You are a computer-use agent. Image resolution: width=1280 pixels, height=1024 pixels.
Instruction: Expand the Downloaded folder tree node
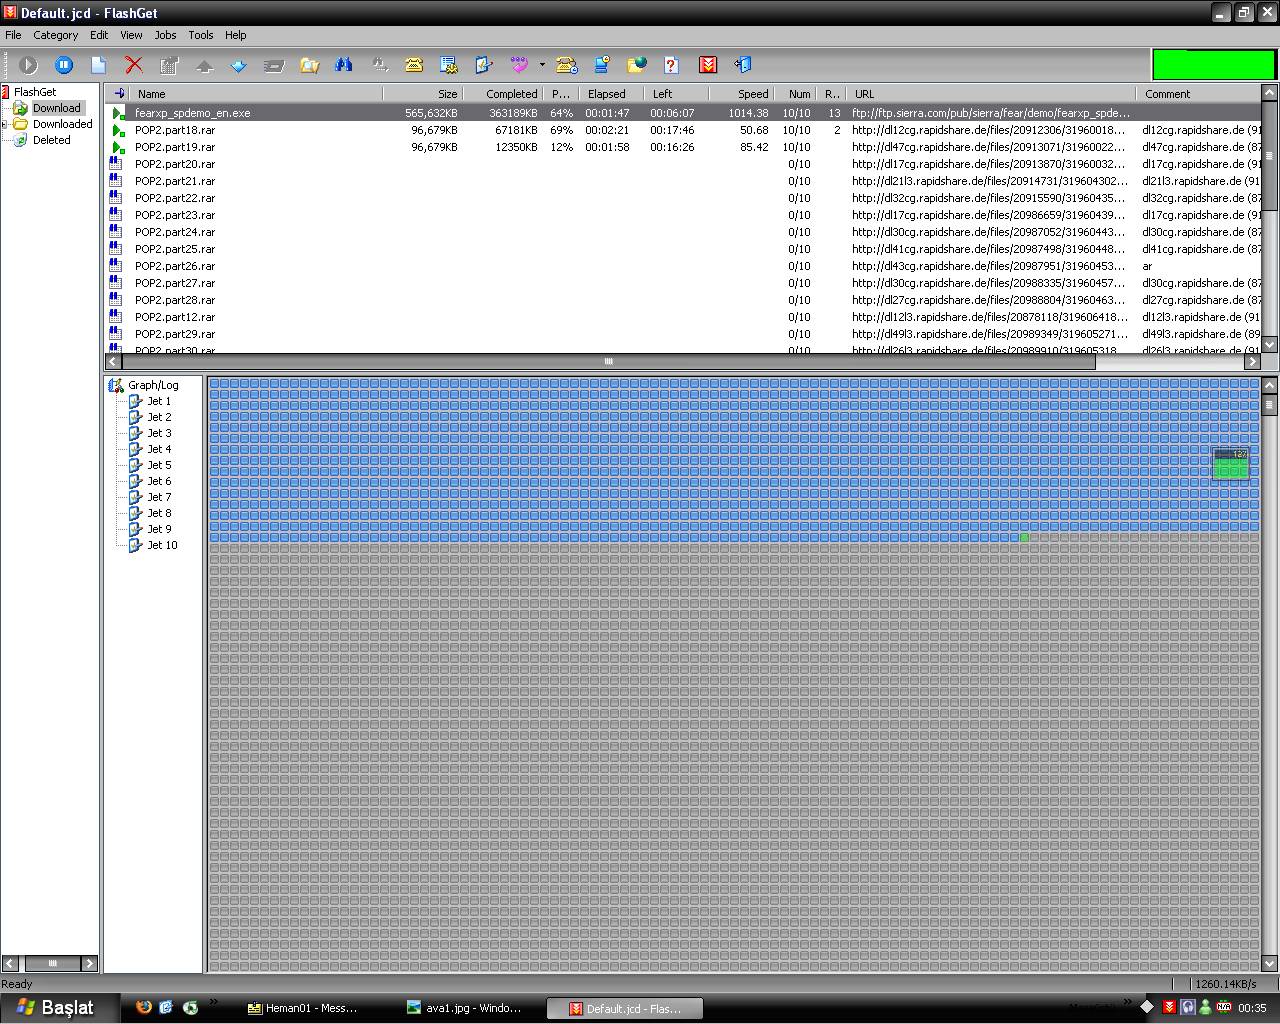[x=5, y=124]
